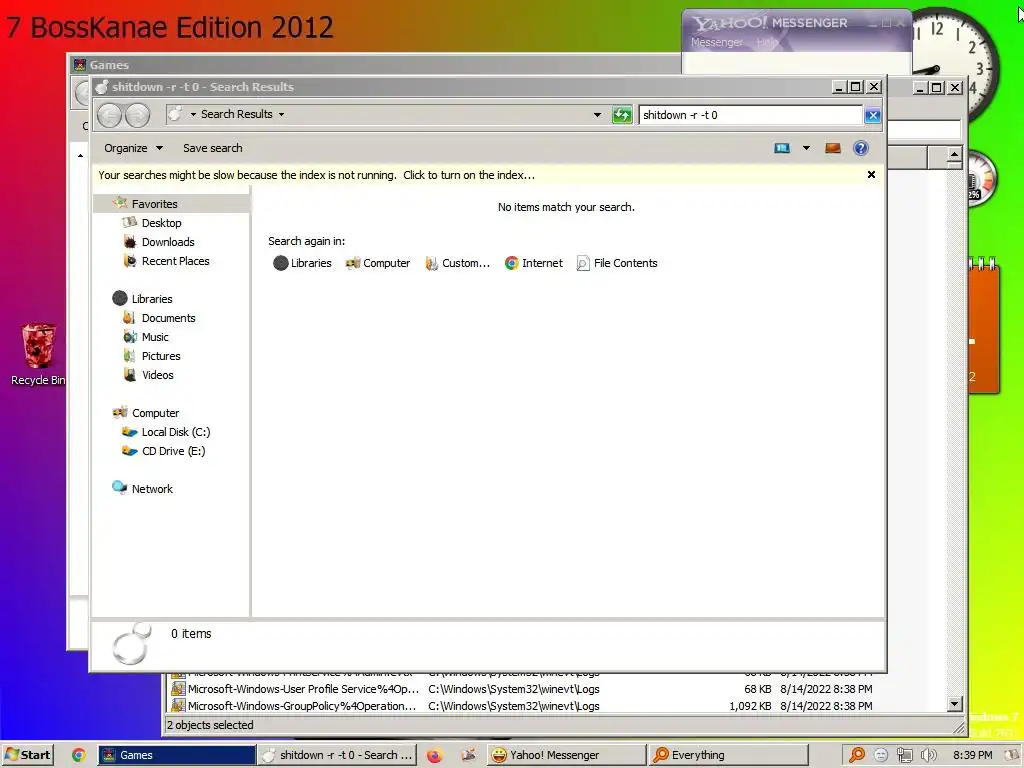Click the index-not-running notification message
Viewport: 1024px width, 768px height.
point(316,175)
